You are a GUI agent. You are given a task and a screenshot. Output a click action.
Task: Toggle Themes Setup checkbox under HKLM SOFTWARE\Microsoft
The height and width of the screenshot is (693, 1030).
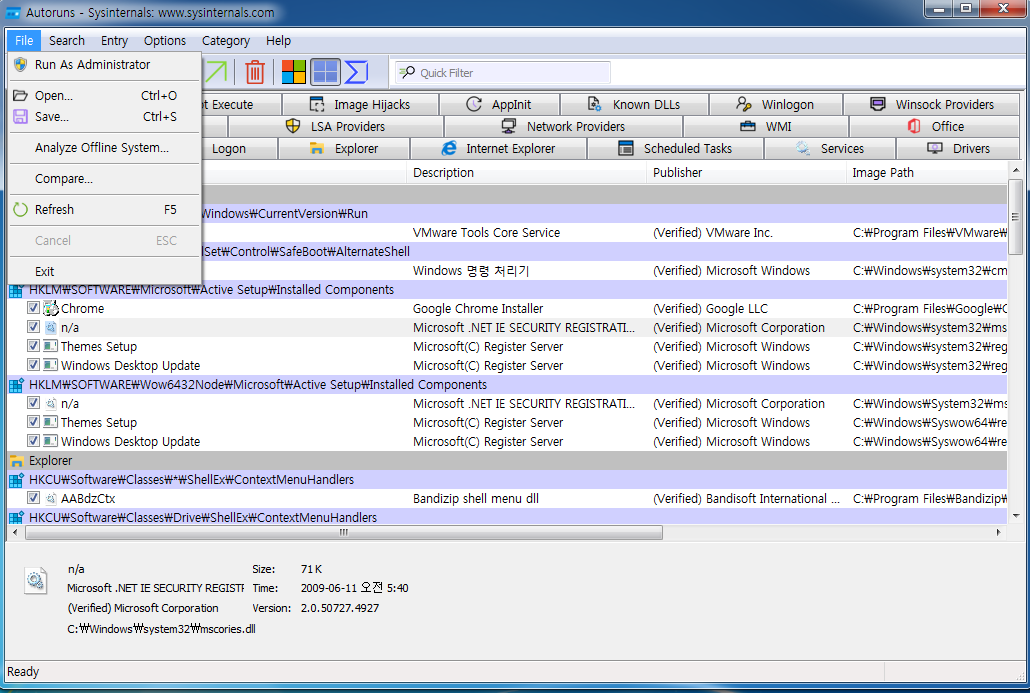[34, 346]
